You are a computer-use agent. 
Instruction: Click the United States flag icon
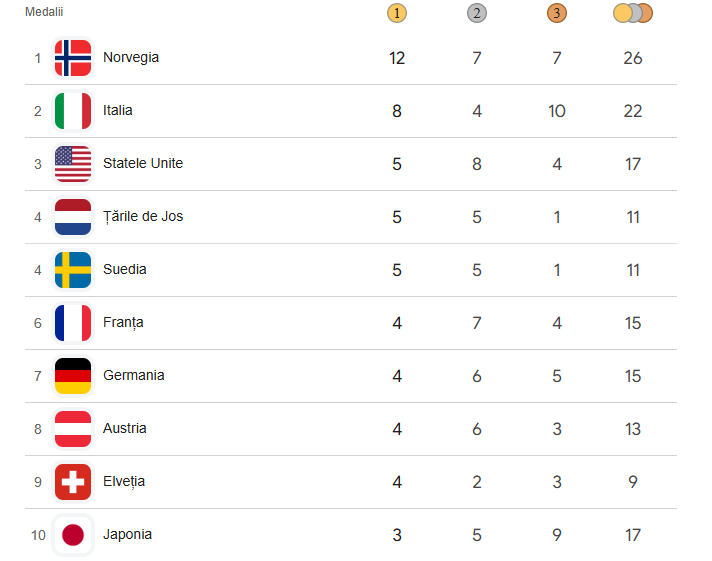click(x=73, y=164)
